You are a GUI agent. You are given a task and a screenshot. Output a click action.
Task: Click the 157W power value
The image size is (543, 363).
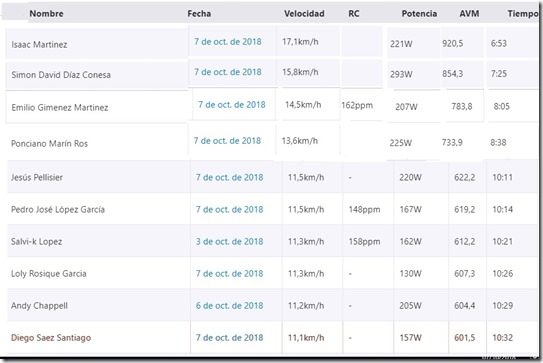coord(410,338)
